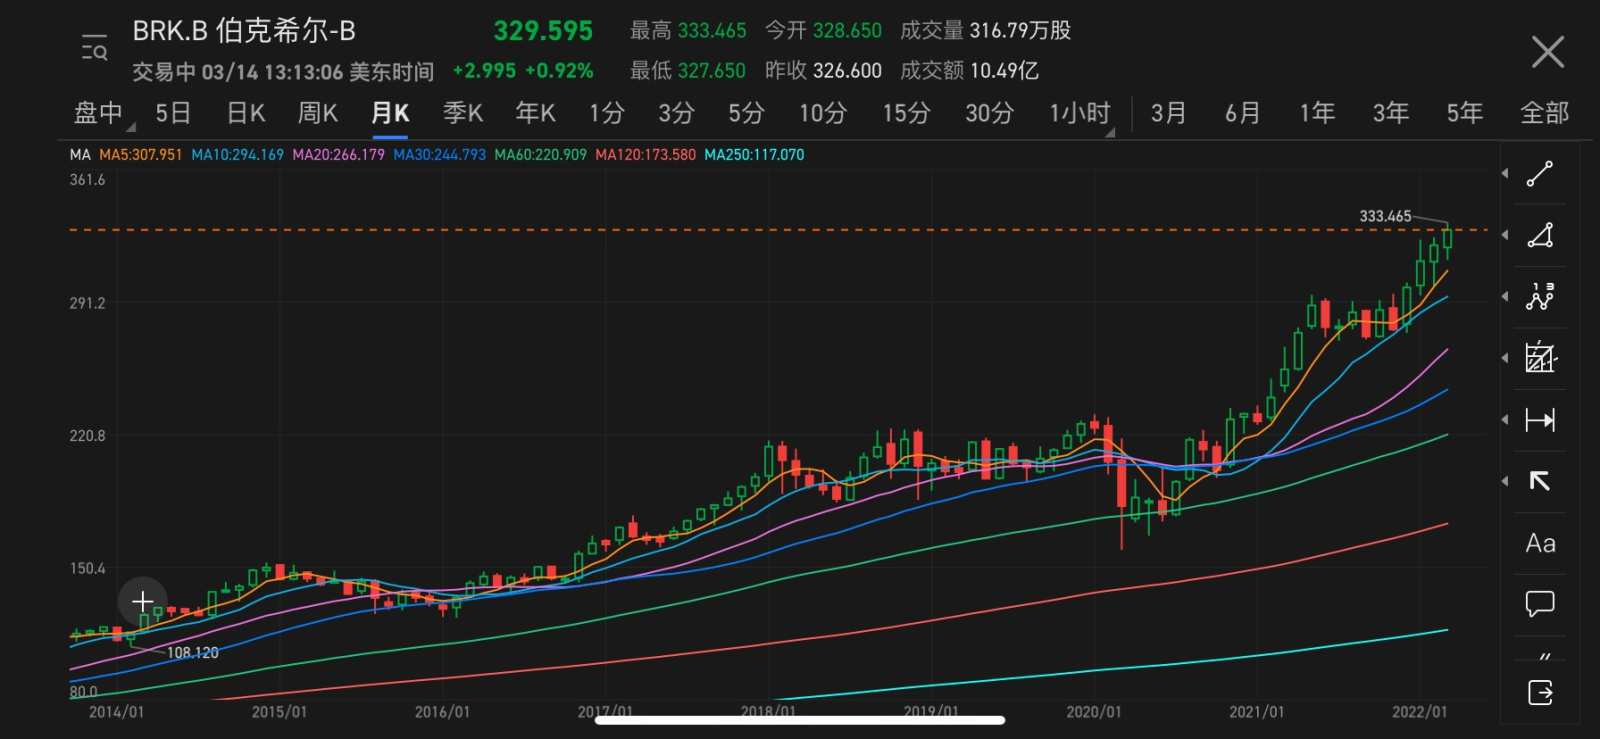The image size is (1600, 739).
Task: Switch to the 日K daily chart tab
Action: 246,113
